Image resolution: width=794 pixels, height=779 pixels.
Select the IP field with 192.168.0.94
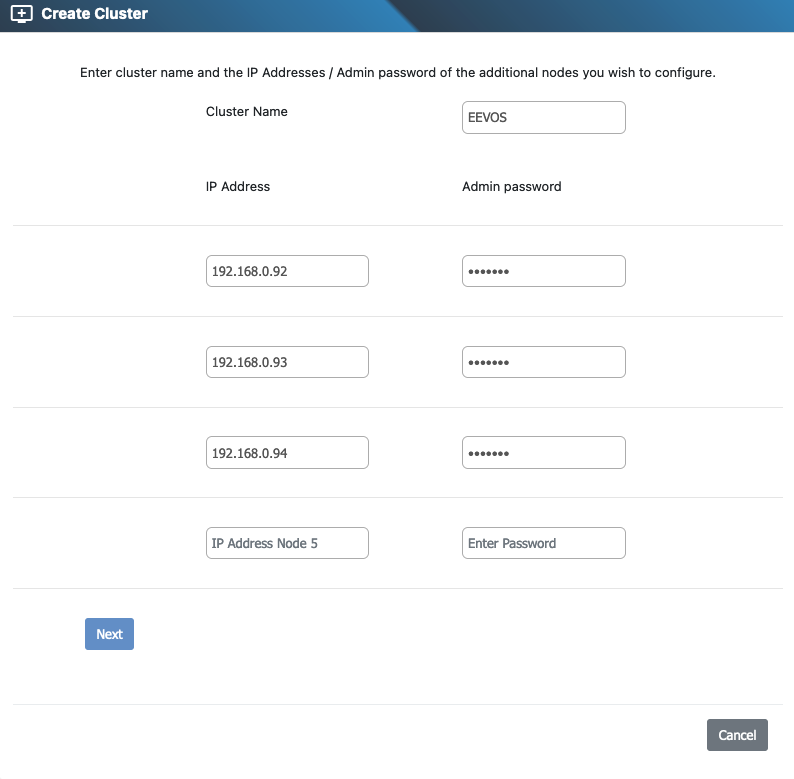pyautogui.click(x=287, y=453)
